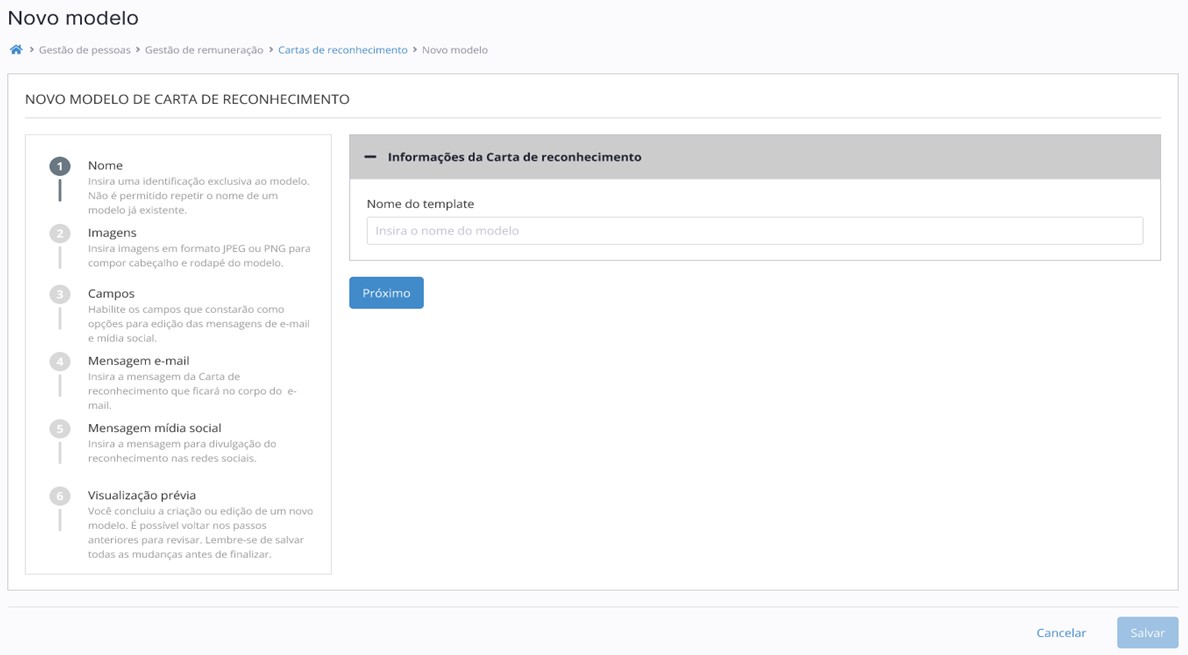Select step 3 circle Campos
Image resolution: width=1188 pixels, height=655 pixels.
coord(60,295)
